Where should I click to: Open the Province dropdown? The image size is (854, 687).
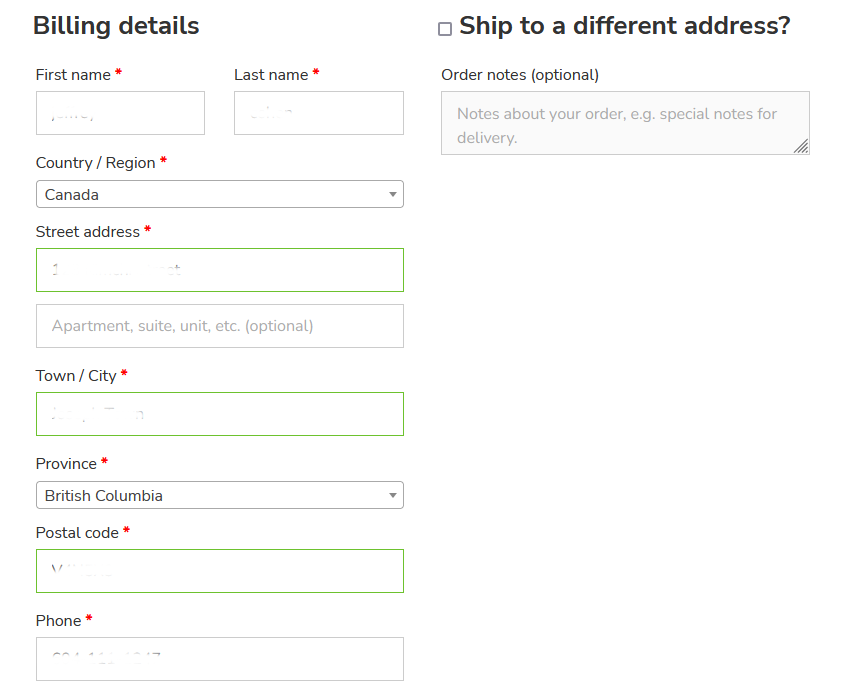[x=220, y=495]
